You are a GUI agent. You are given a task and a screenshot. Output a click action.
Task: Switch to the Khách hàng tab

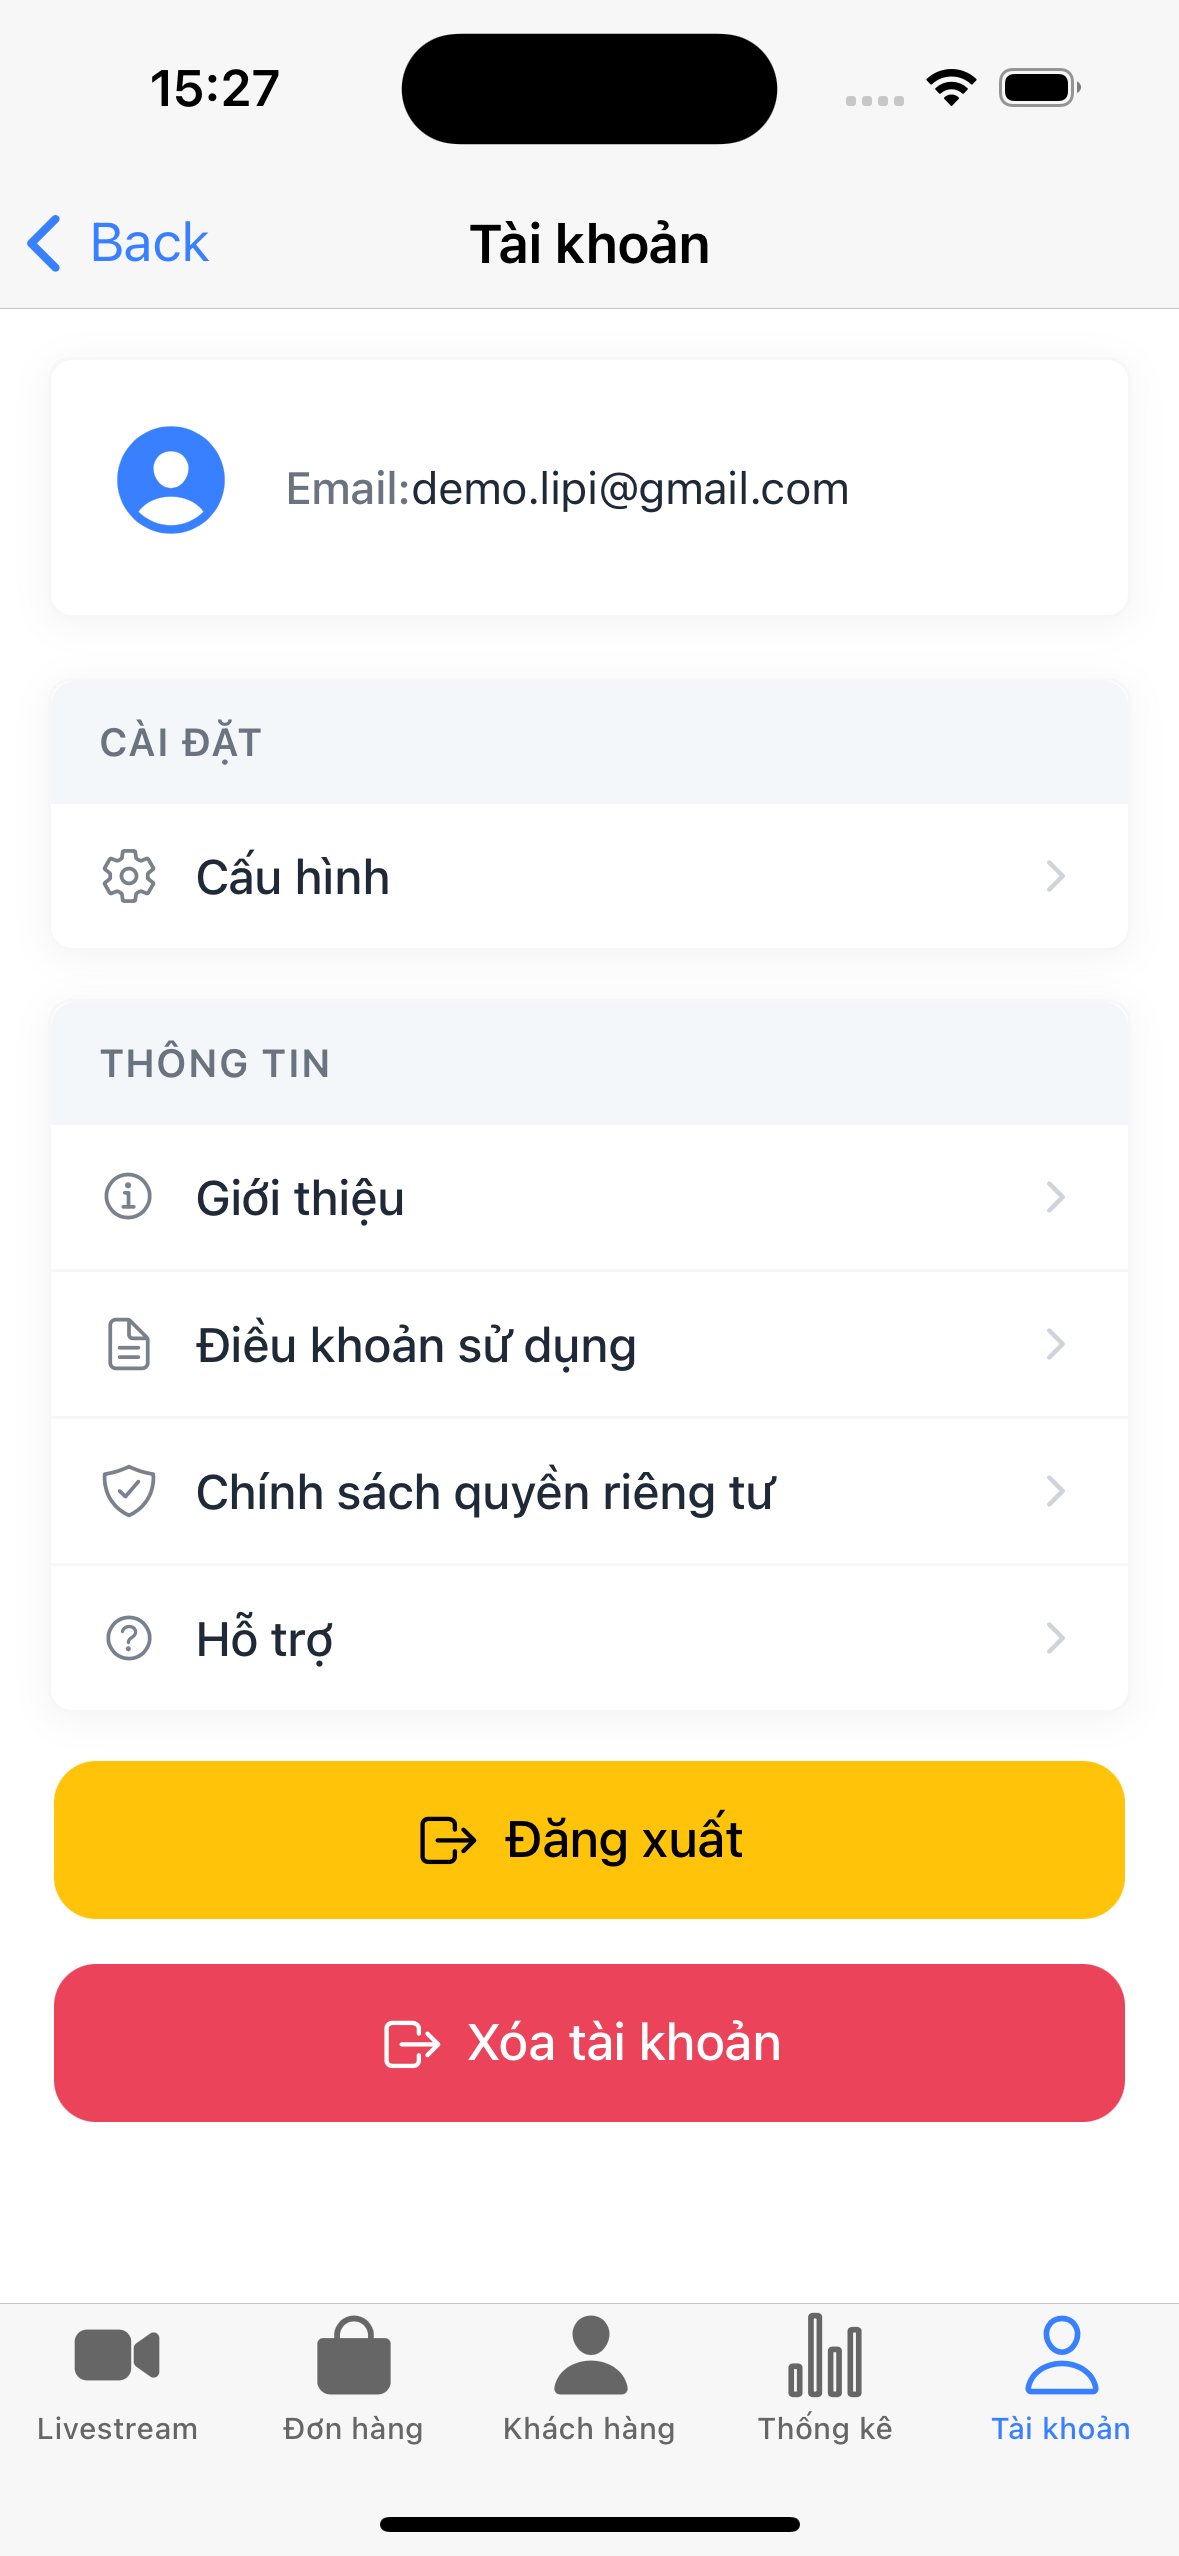(x=589, y=2378)
